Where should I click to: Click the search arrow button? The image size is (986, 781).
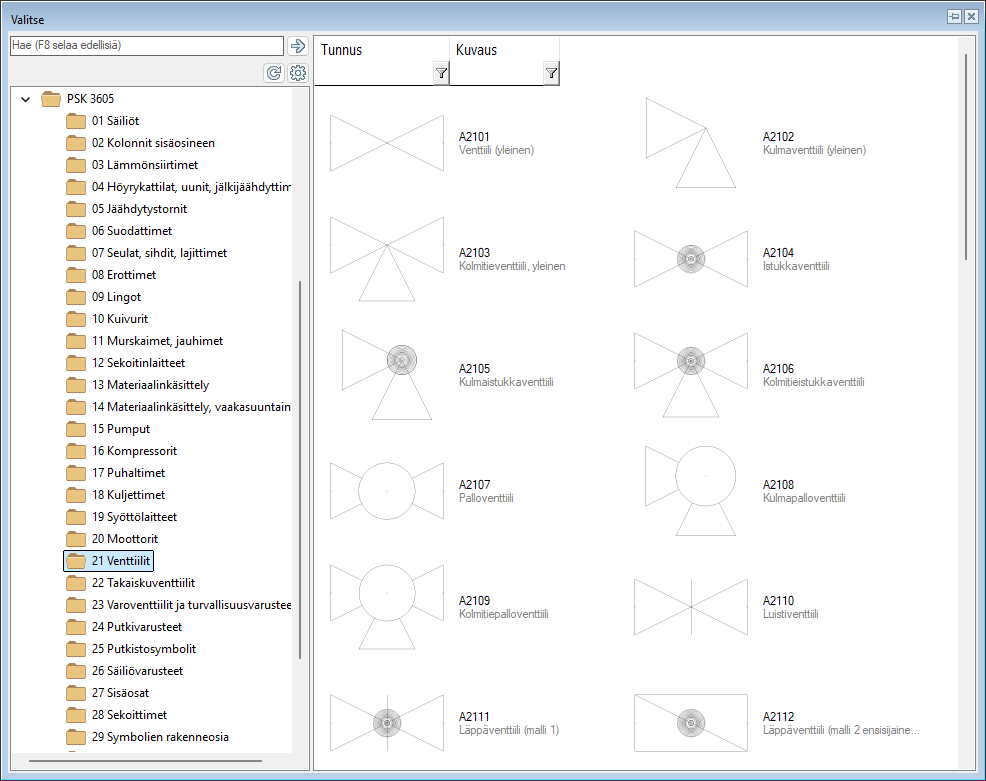297,46
